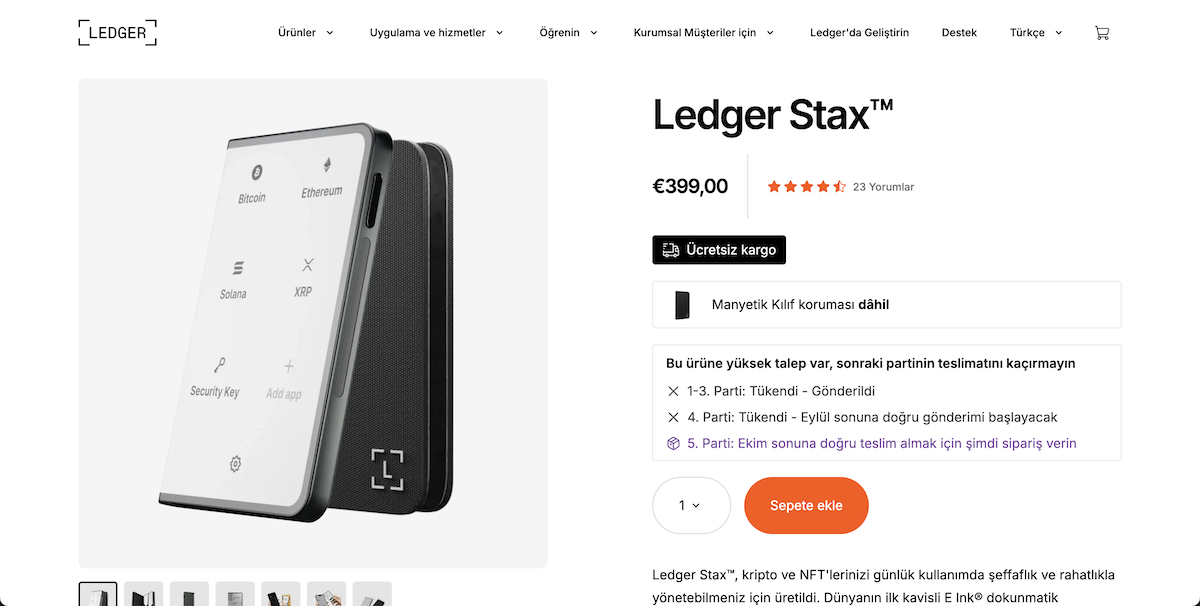
Task: Click the package icon next to 5. Parti
Action: (x=672, y=443)
